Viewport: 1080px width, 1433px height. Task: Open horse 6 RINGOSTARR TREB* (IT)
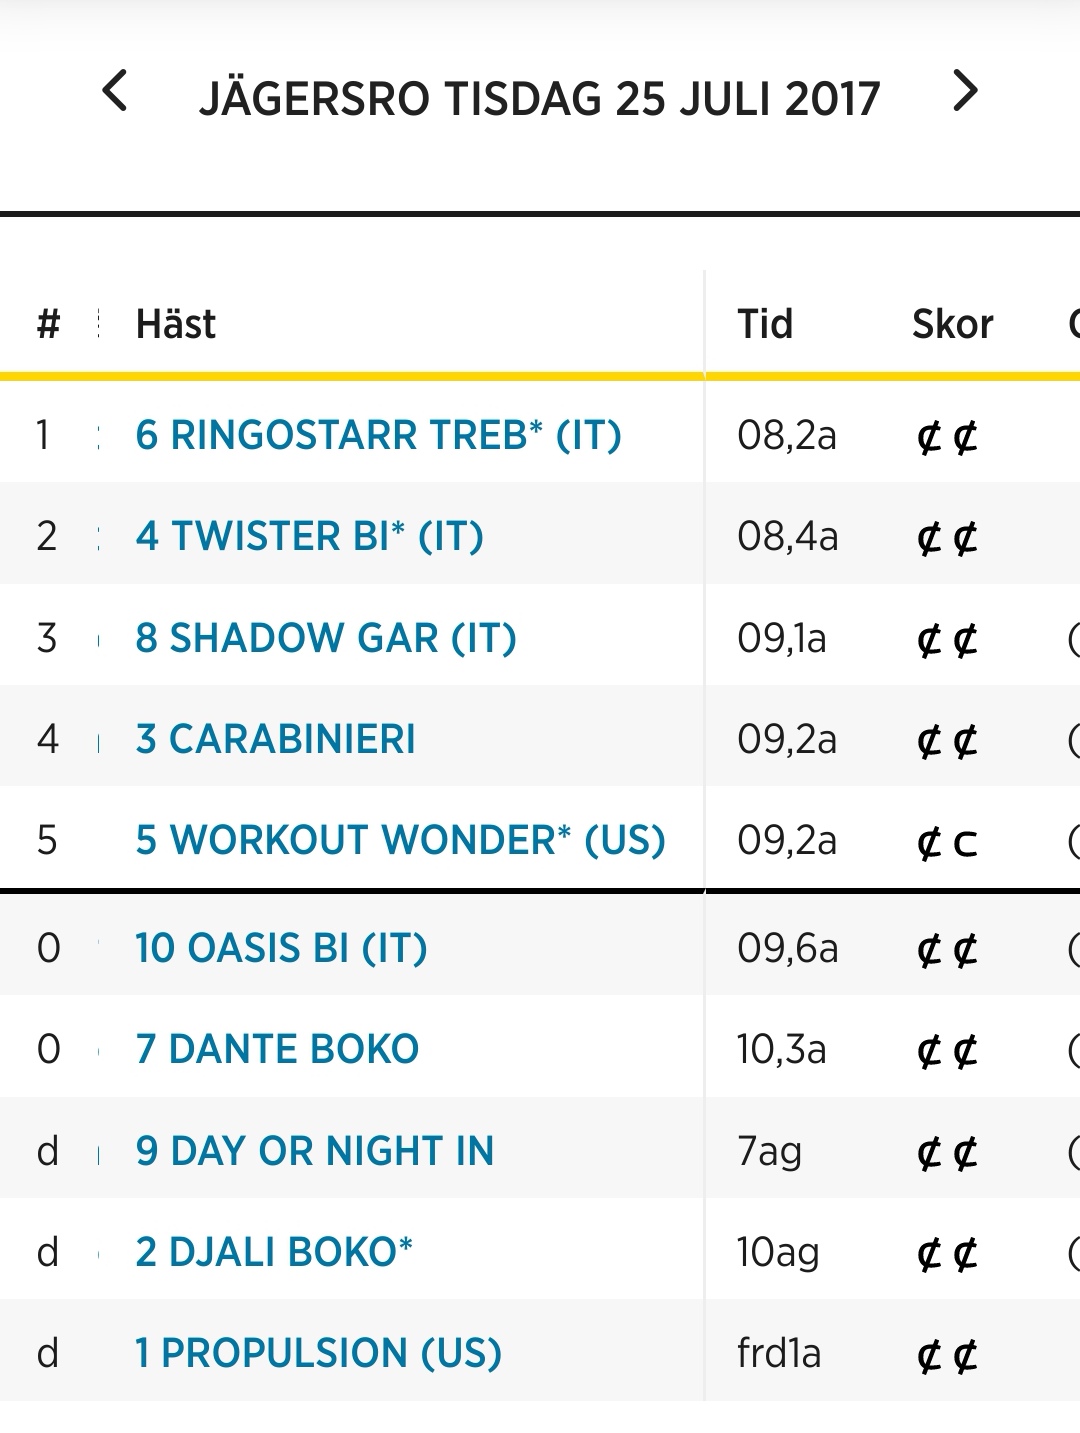379,435
